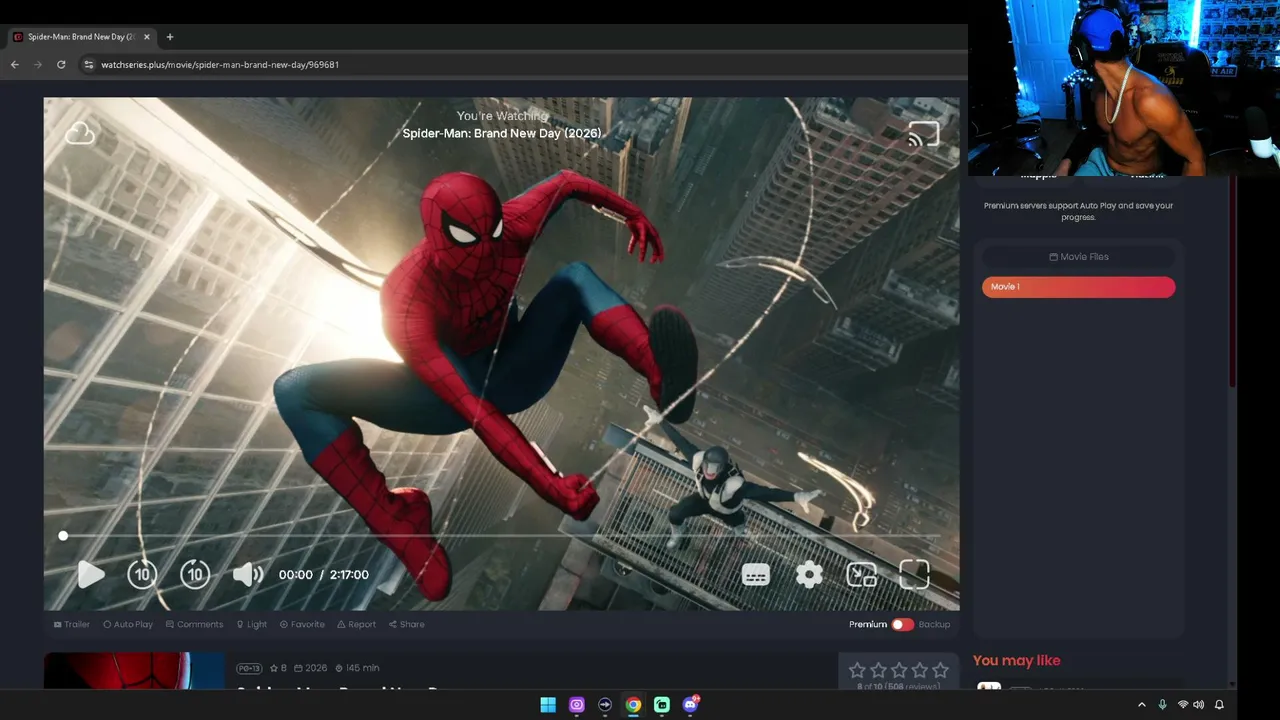The image size is (1280, 720).
Task: Open the system volume tray icon
Action: (1199, 705)
